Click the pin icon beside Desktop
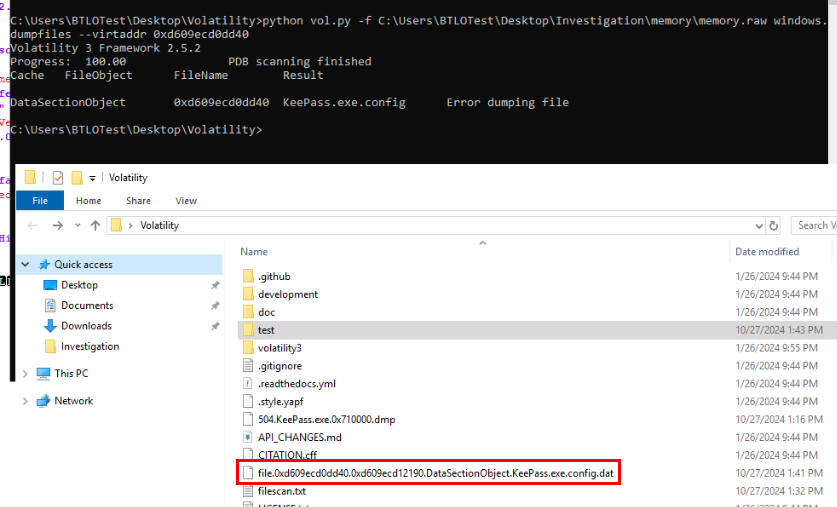The image size is (837, 507). [215, 285]
